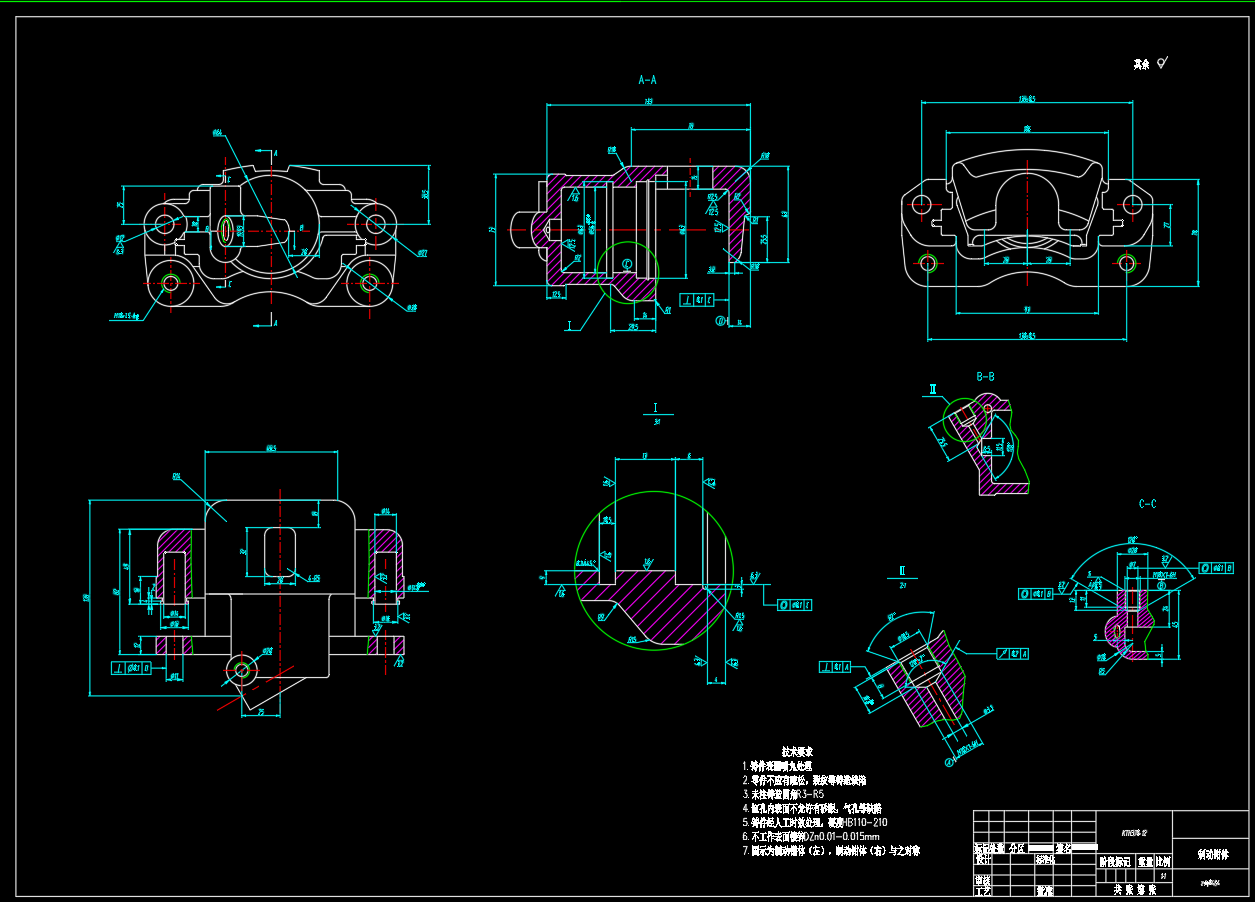This screenshot has width=1255, height=902.
Task: Pick the top-left hole in rear view
Action: 921,204
